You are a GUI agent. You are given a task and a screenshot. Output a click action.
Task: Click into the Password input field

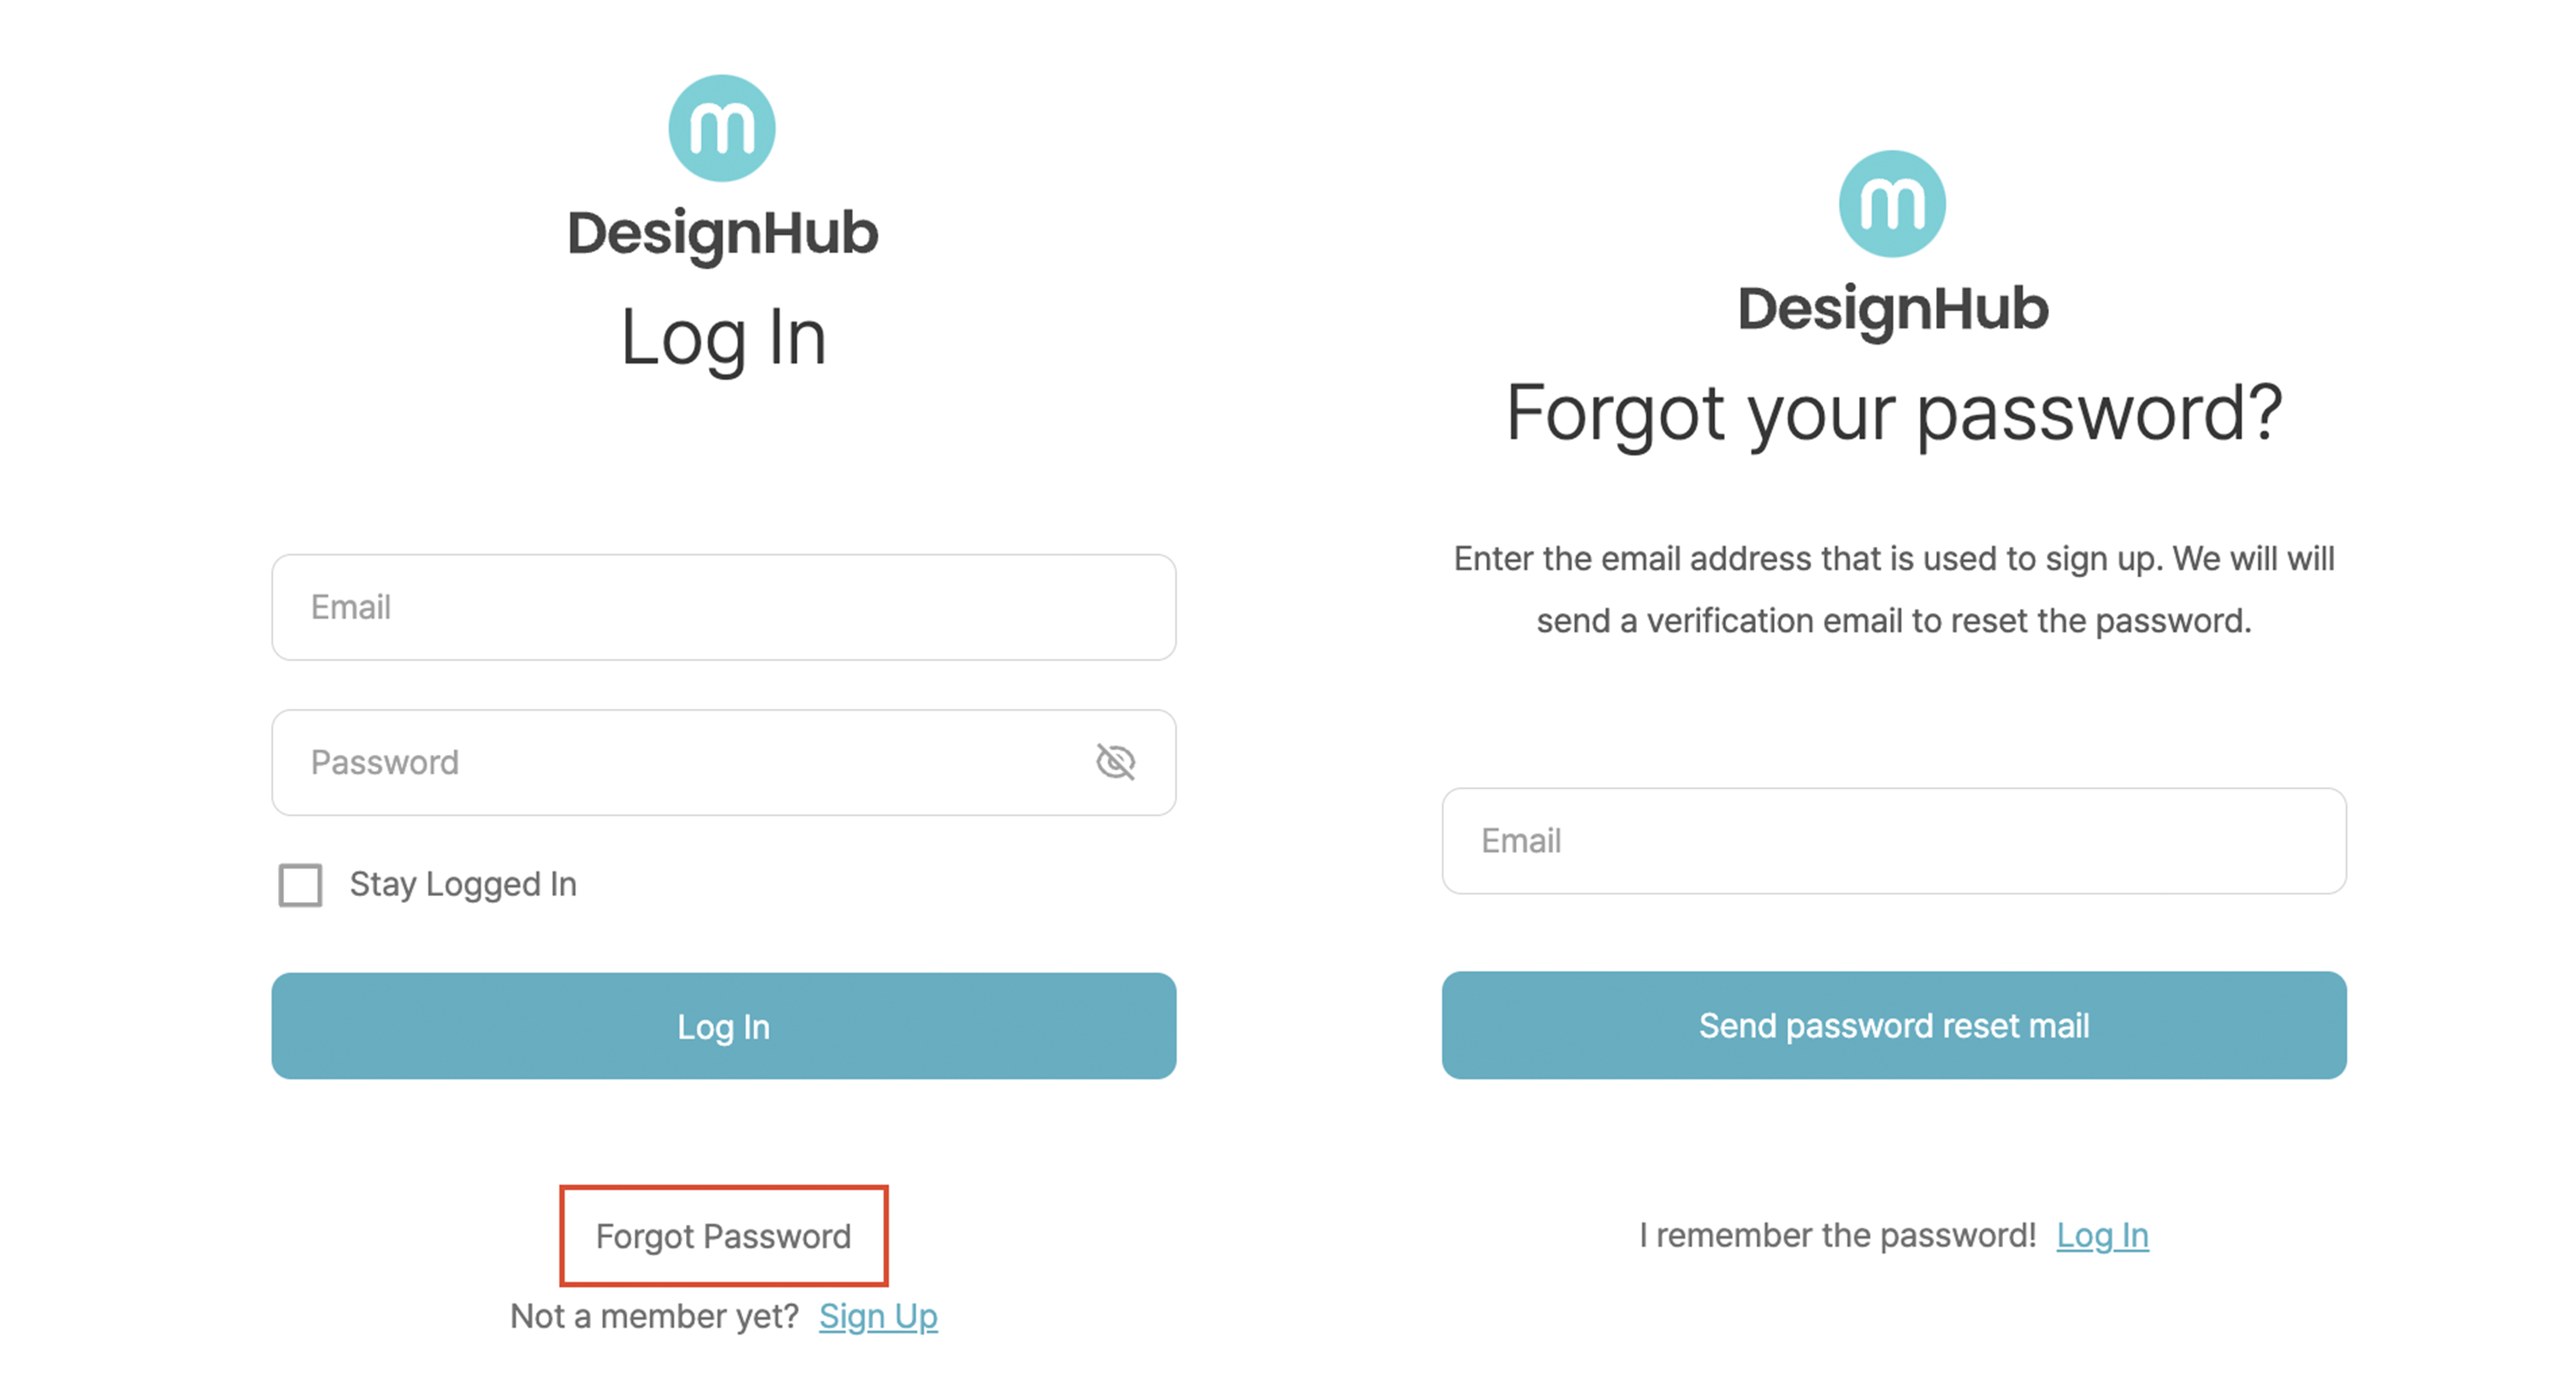click(x=680, y=762)
